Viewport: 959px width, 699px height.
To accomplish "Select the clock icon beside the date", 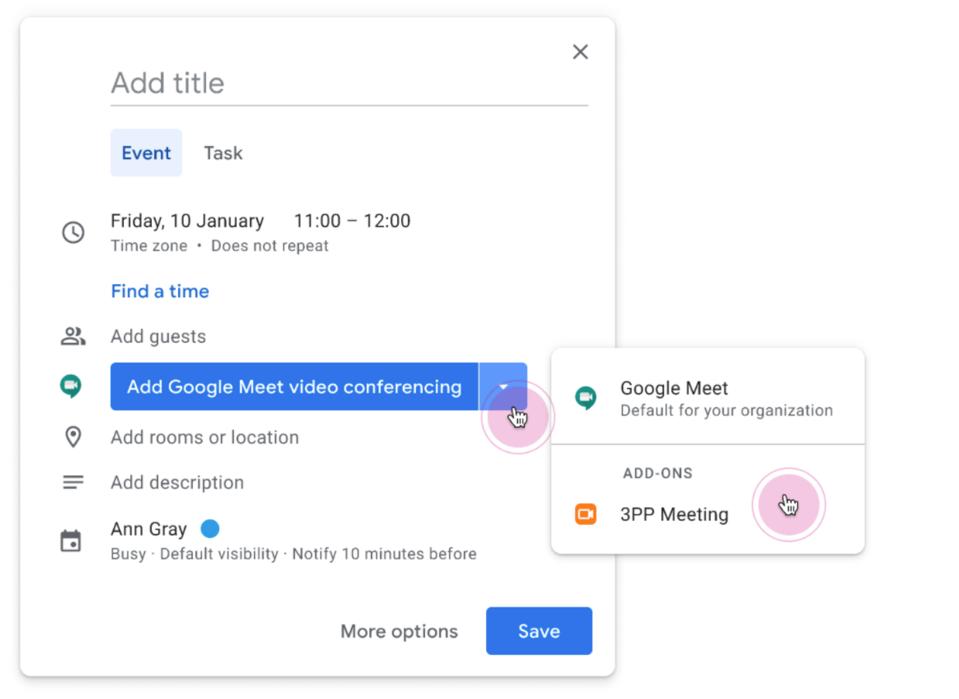I will (x=72, y=232).
